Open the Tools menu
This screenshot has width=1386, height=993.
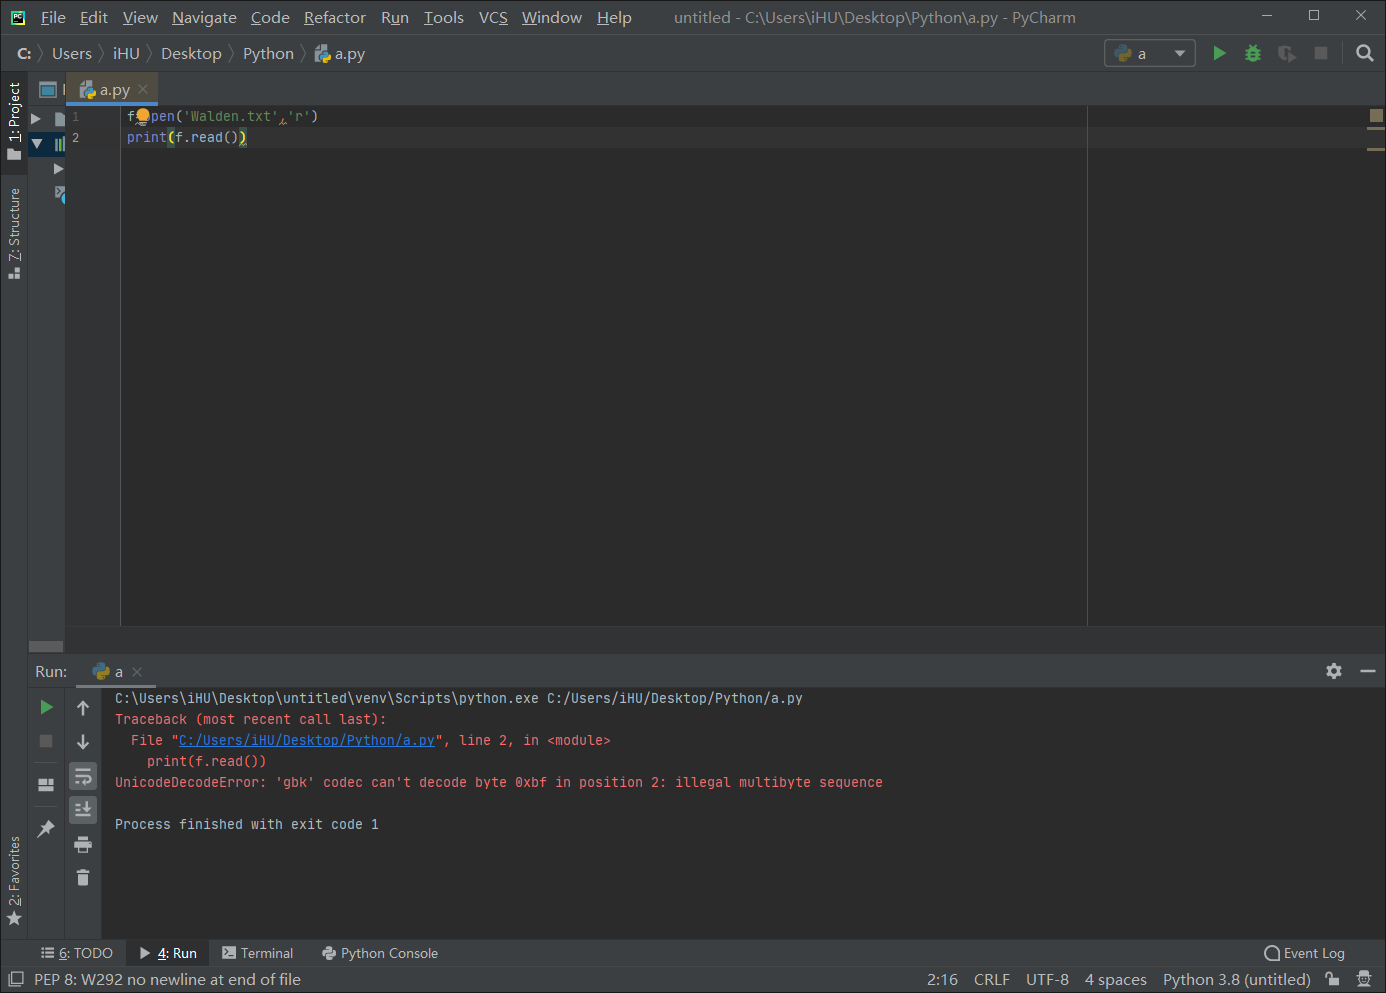coord(444,18)
